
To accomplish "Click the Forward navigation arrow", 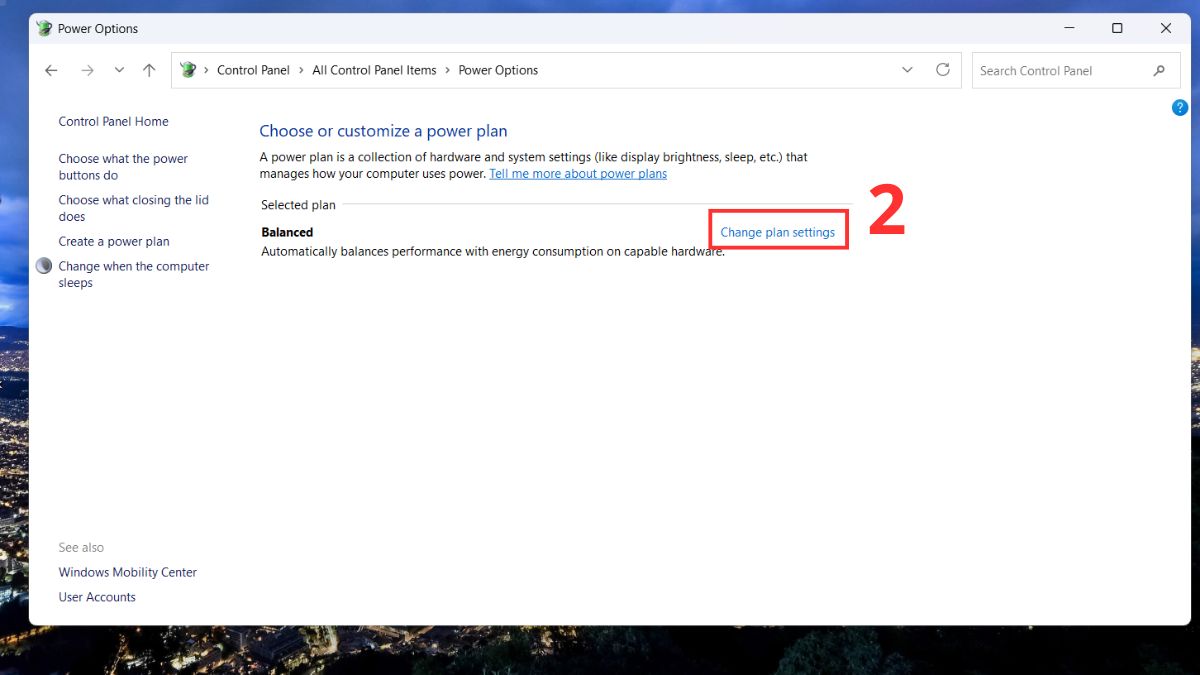I will (87, 70).
